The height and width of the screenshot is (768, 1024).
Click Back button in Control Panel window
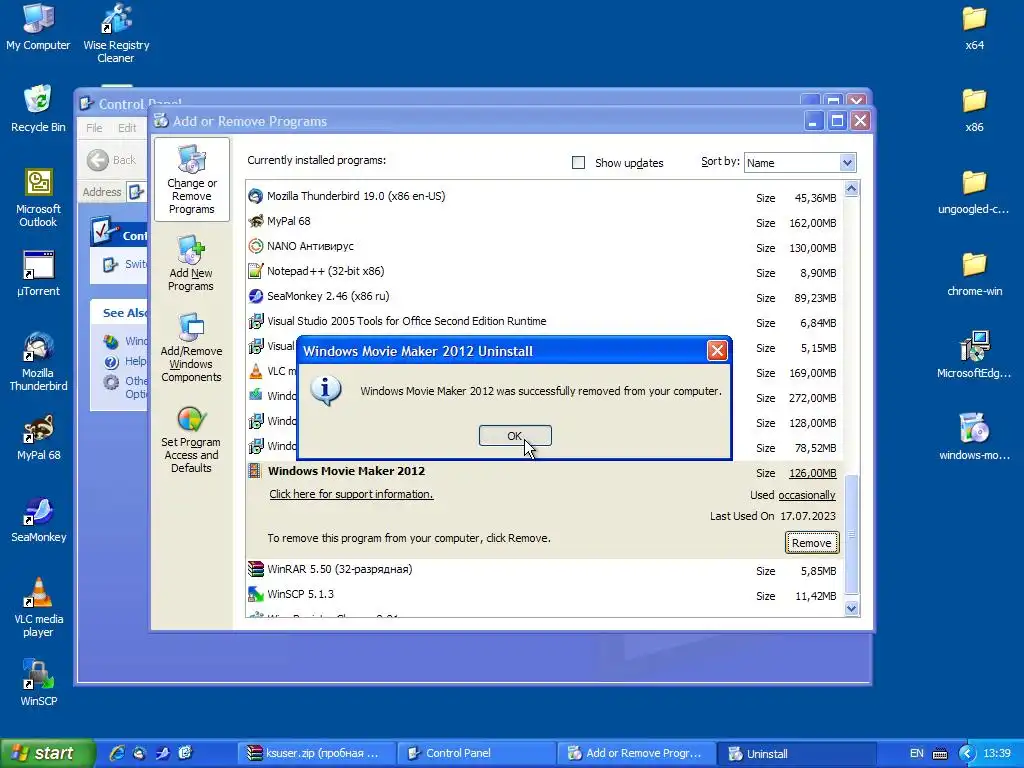(x=112, y=160)
